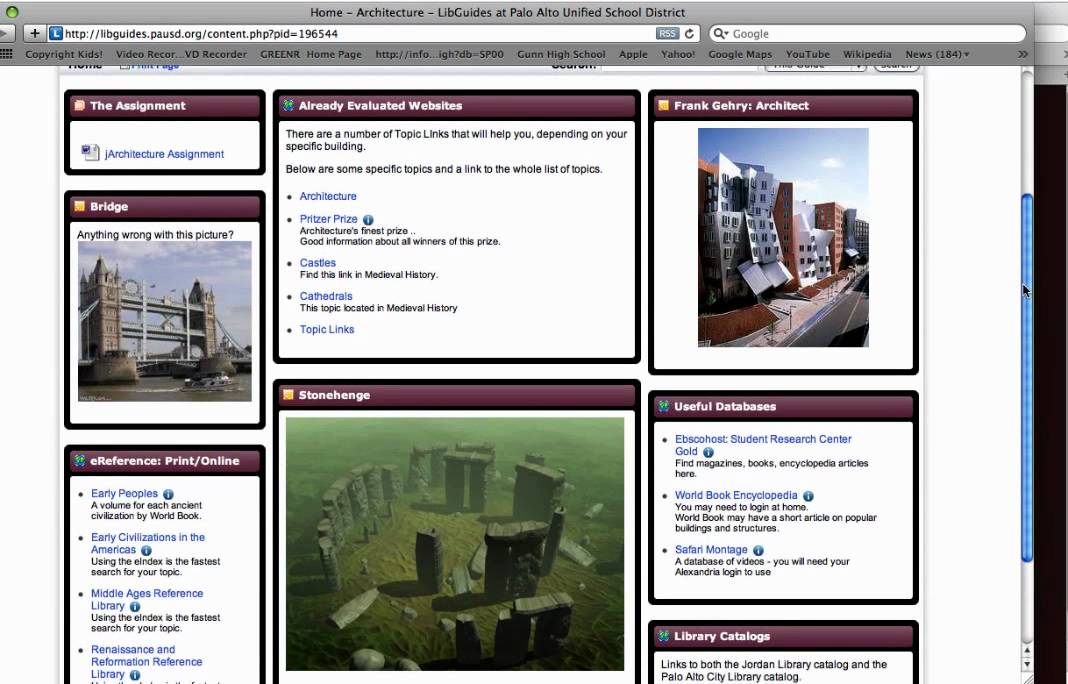Click the blue vertical scrollbar thumb
Image resolution: width=1068 pixels, height=684 pixels.
click(x=1026, y=378)
